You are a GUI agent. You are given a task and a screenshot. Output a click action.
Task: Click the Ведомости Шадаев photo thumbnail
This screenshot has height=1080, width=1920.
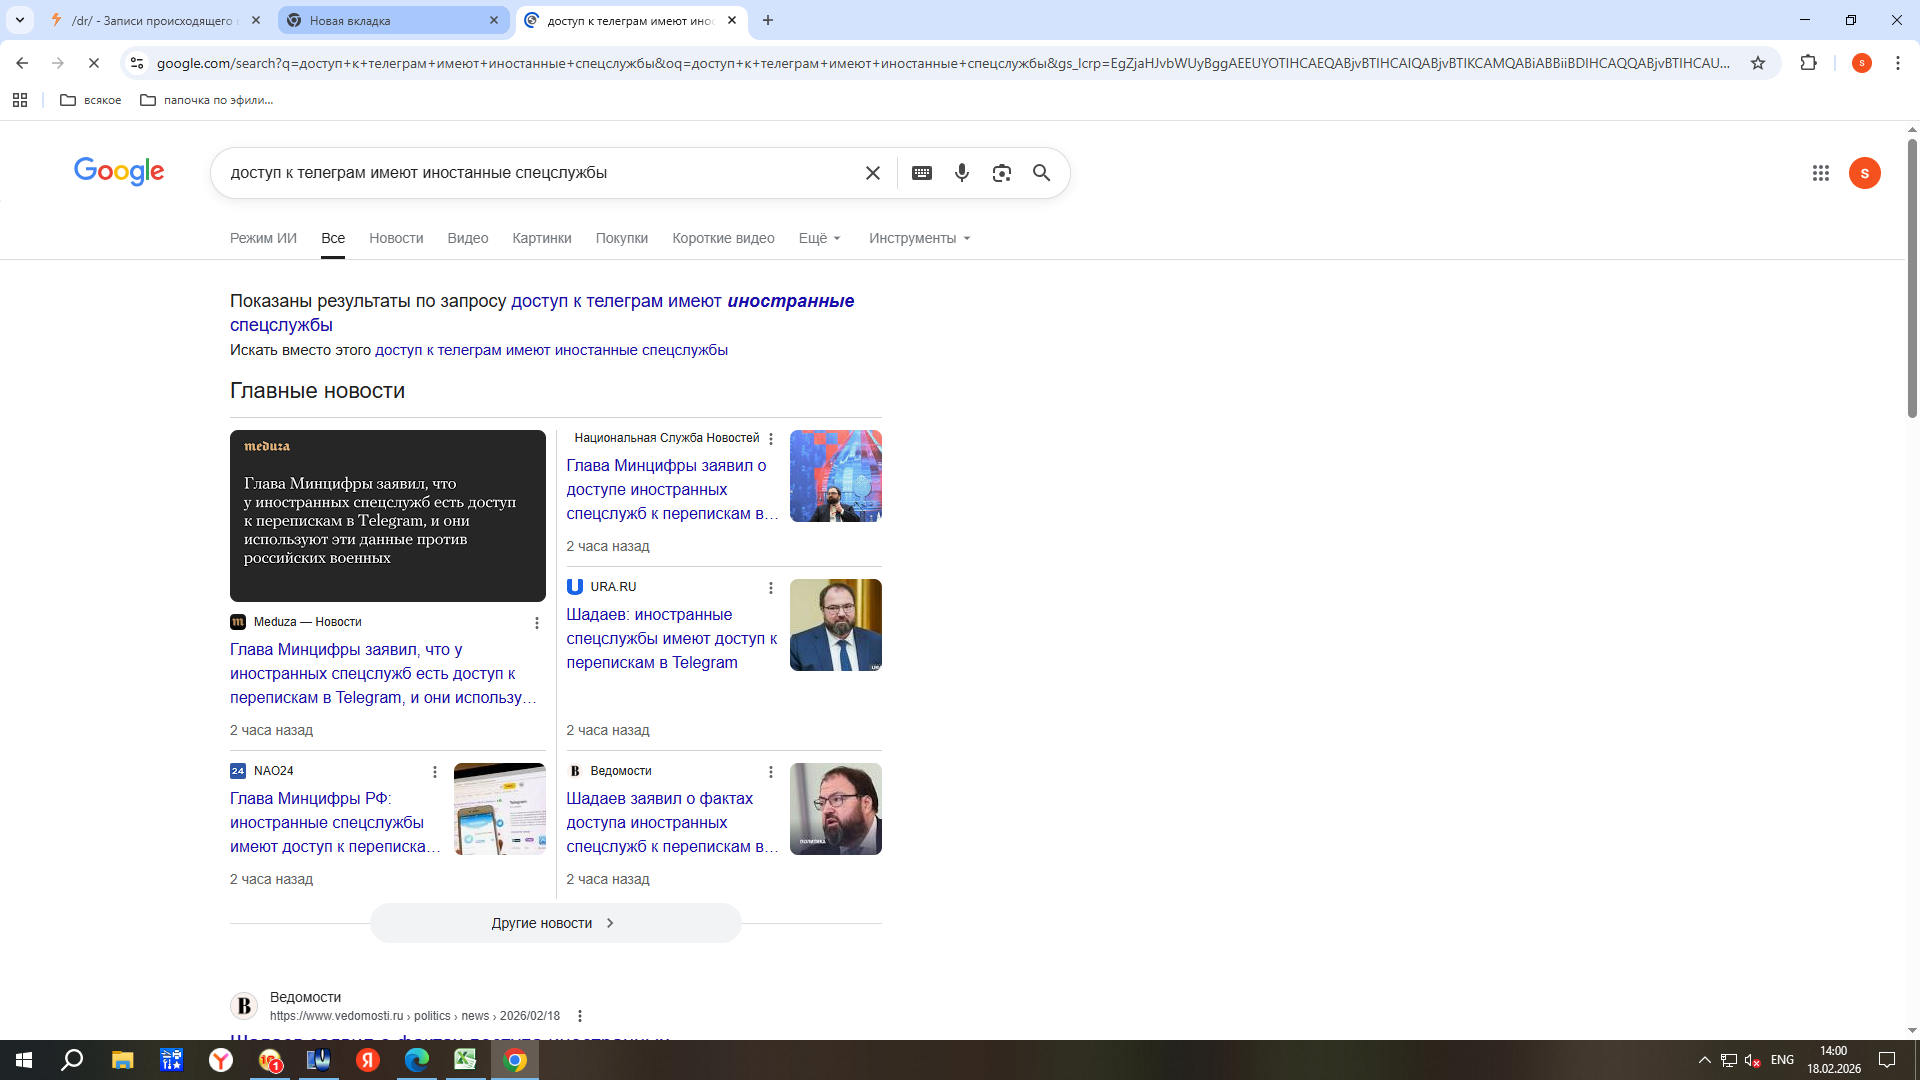[835, 809]
